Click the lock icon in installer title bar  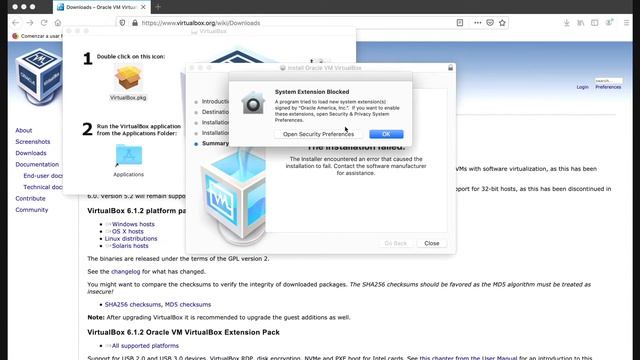click(450, 67)
